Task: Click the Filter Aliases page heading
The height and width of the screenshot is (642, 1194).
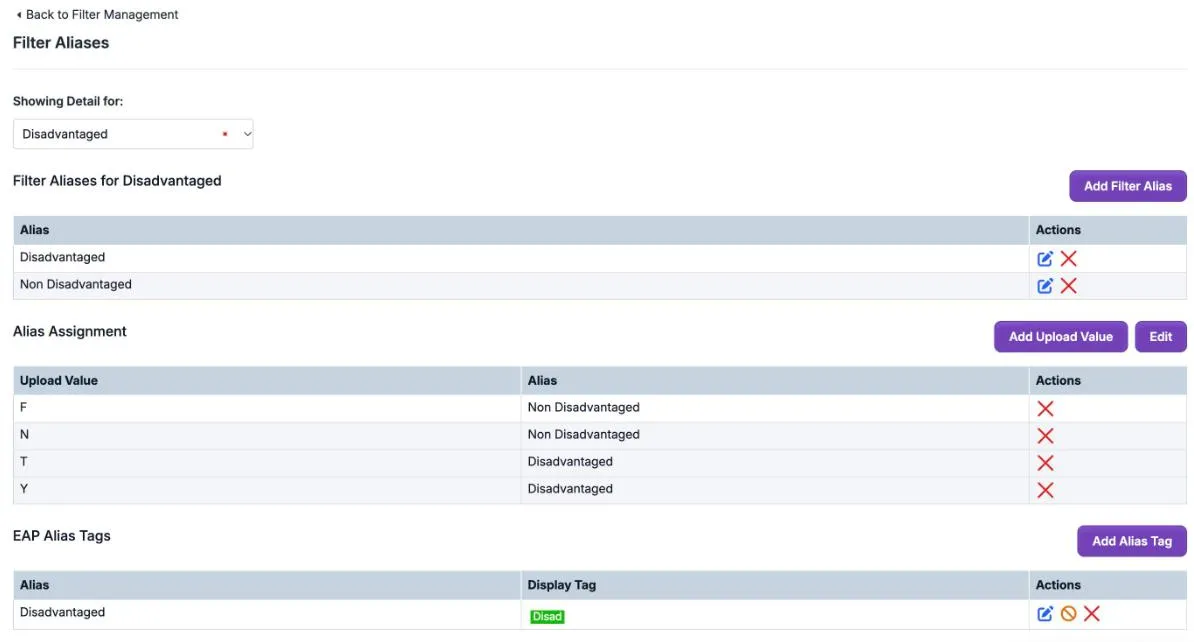Action: (x=61, y=43)
